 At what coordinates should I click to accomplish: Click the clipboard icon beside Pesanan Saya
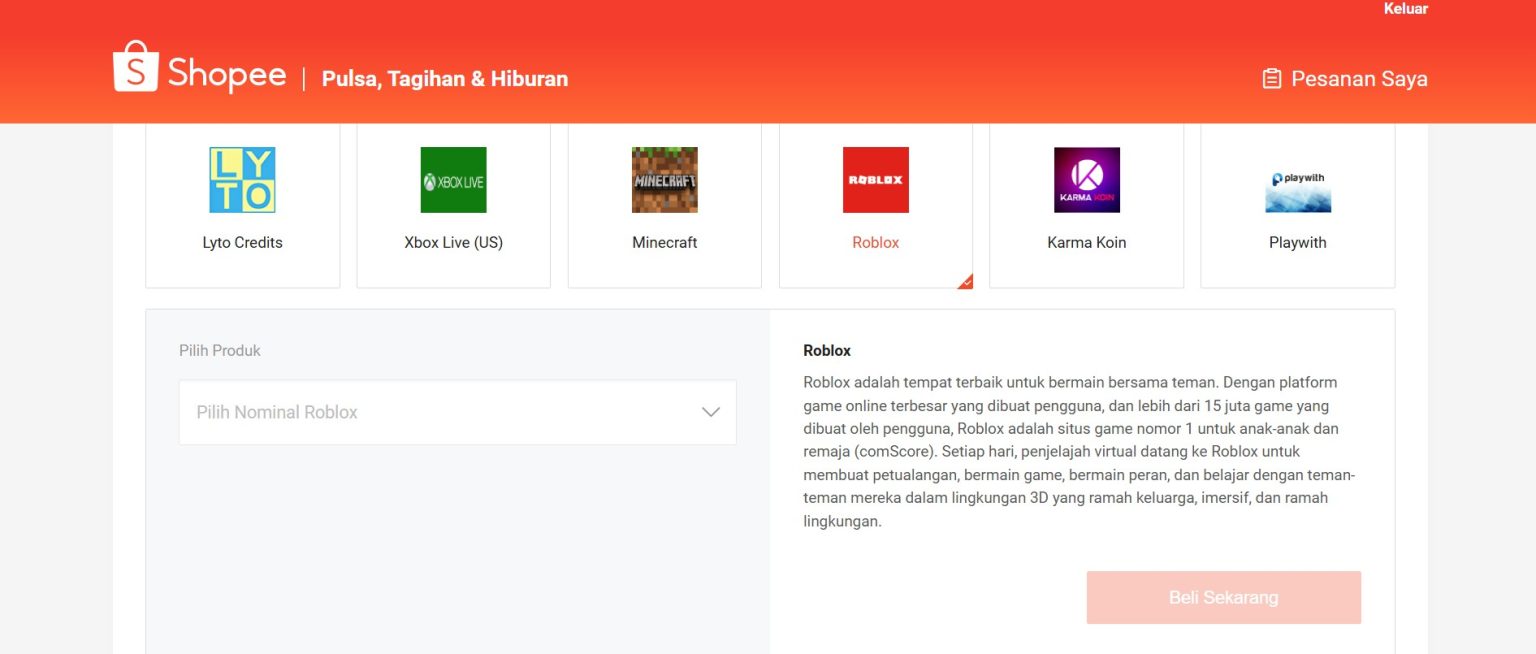[x=1273, y=77]
